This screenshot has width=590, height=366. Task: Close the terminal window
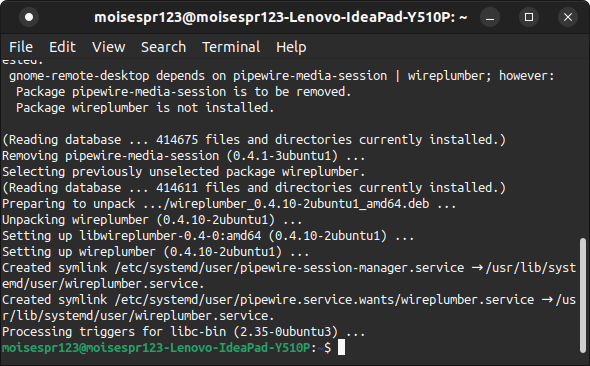pos(568,17)
